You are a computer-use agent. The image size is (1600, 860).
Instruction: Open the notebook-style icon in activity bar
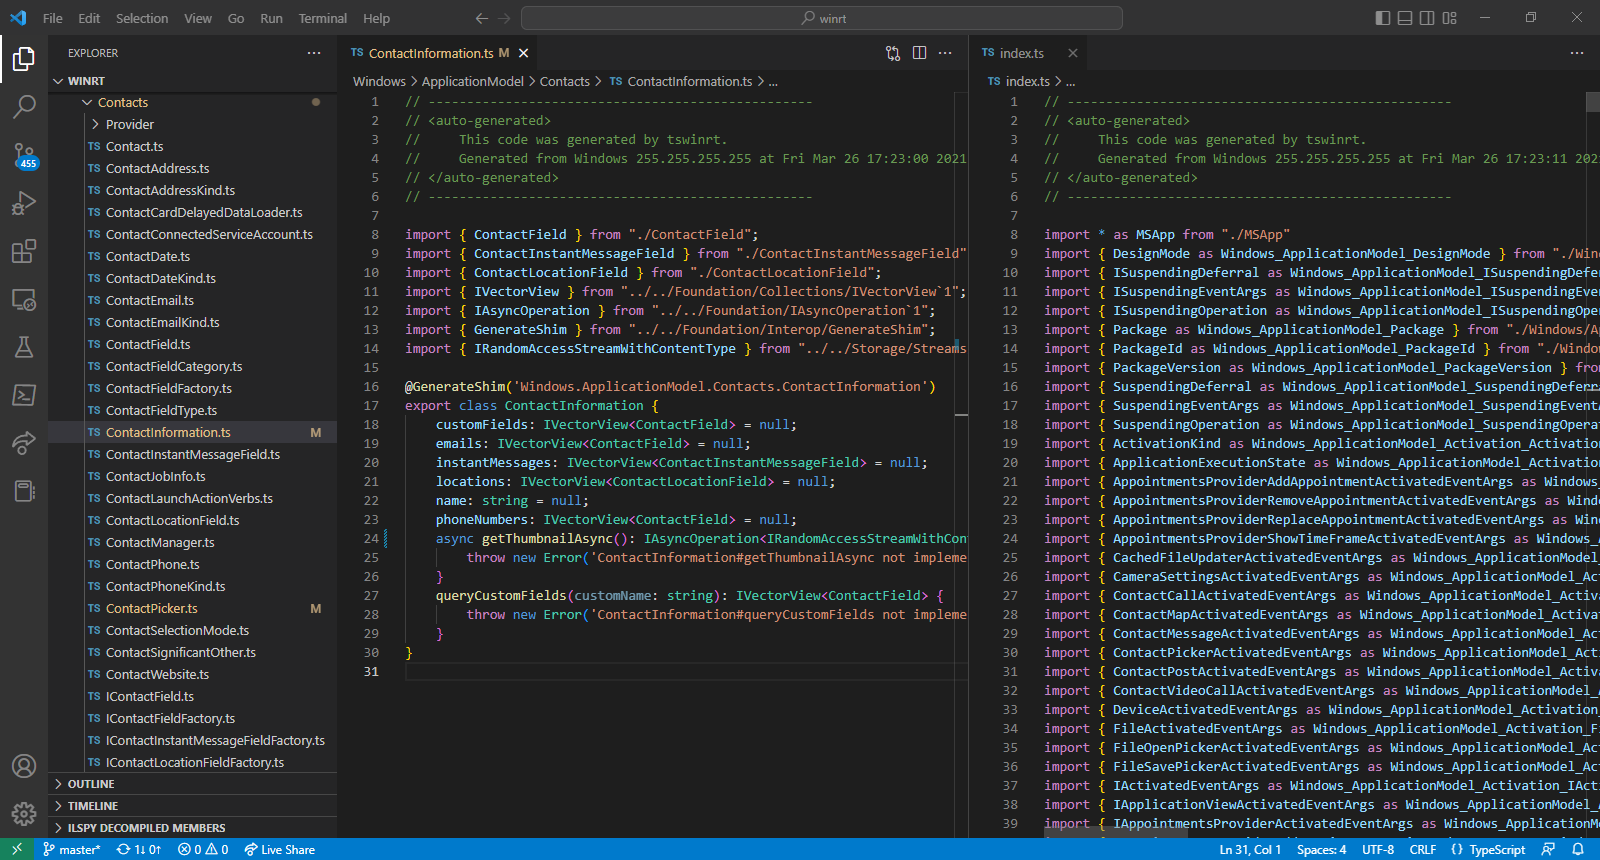(24, 491)
